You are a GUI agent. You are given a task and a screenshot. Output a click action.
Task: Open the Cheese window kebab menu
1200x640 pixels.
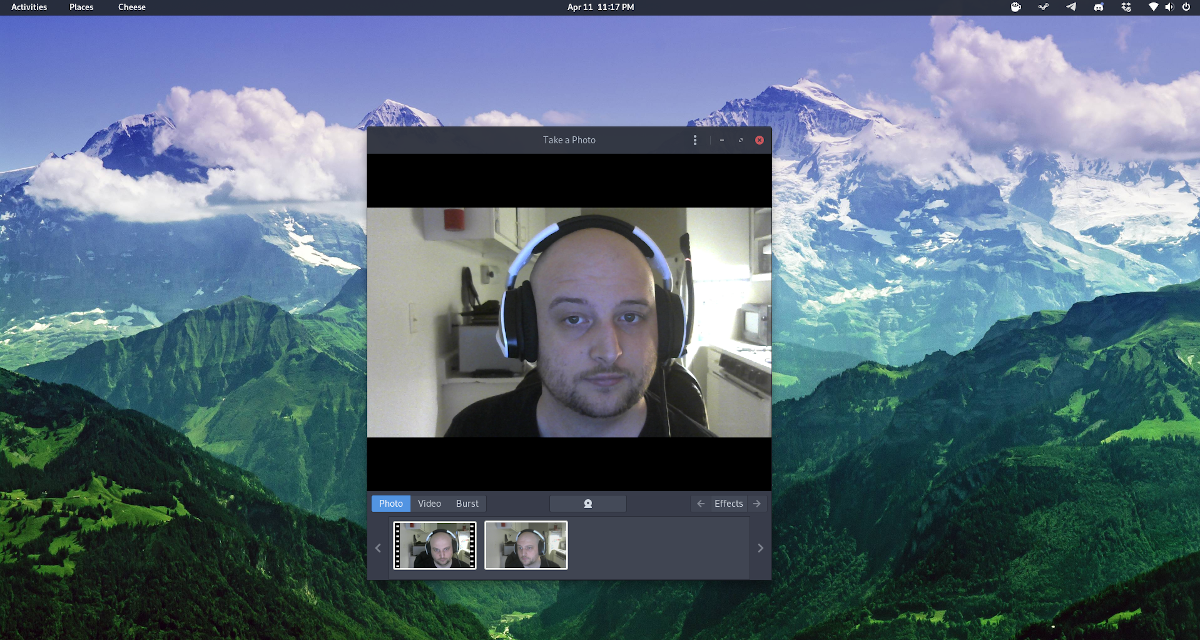(x=695, y=140)
